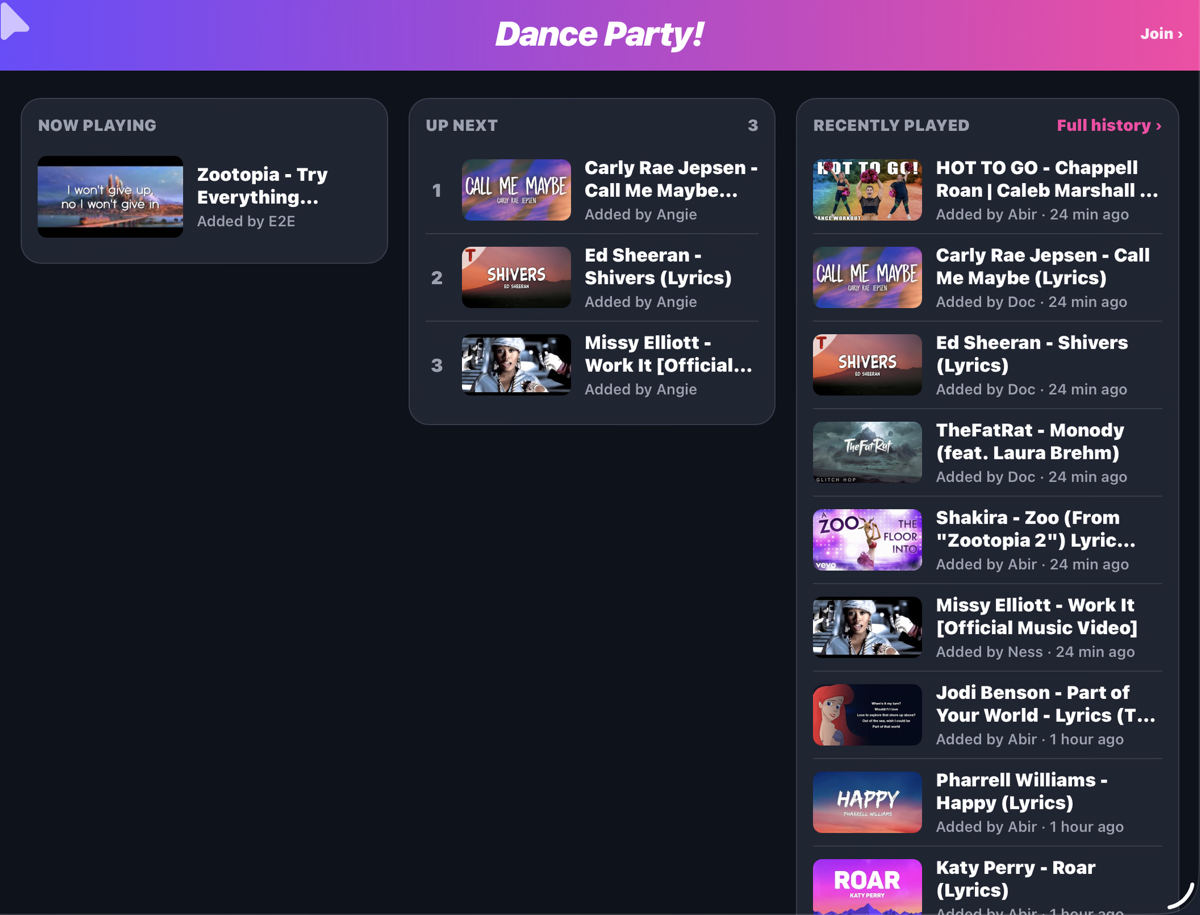The width and height of the screenshot is (1200, 915).
Task: Select Missy Elliott title in Recently Played
Action: tap(1037, 616)
